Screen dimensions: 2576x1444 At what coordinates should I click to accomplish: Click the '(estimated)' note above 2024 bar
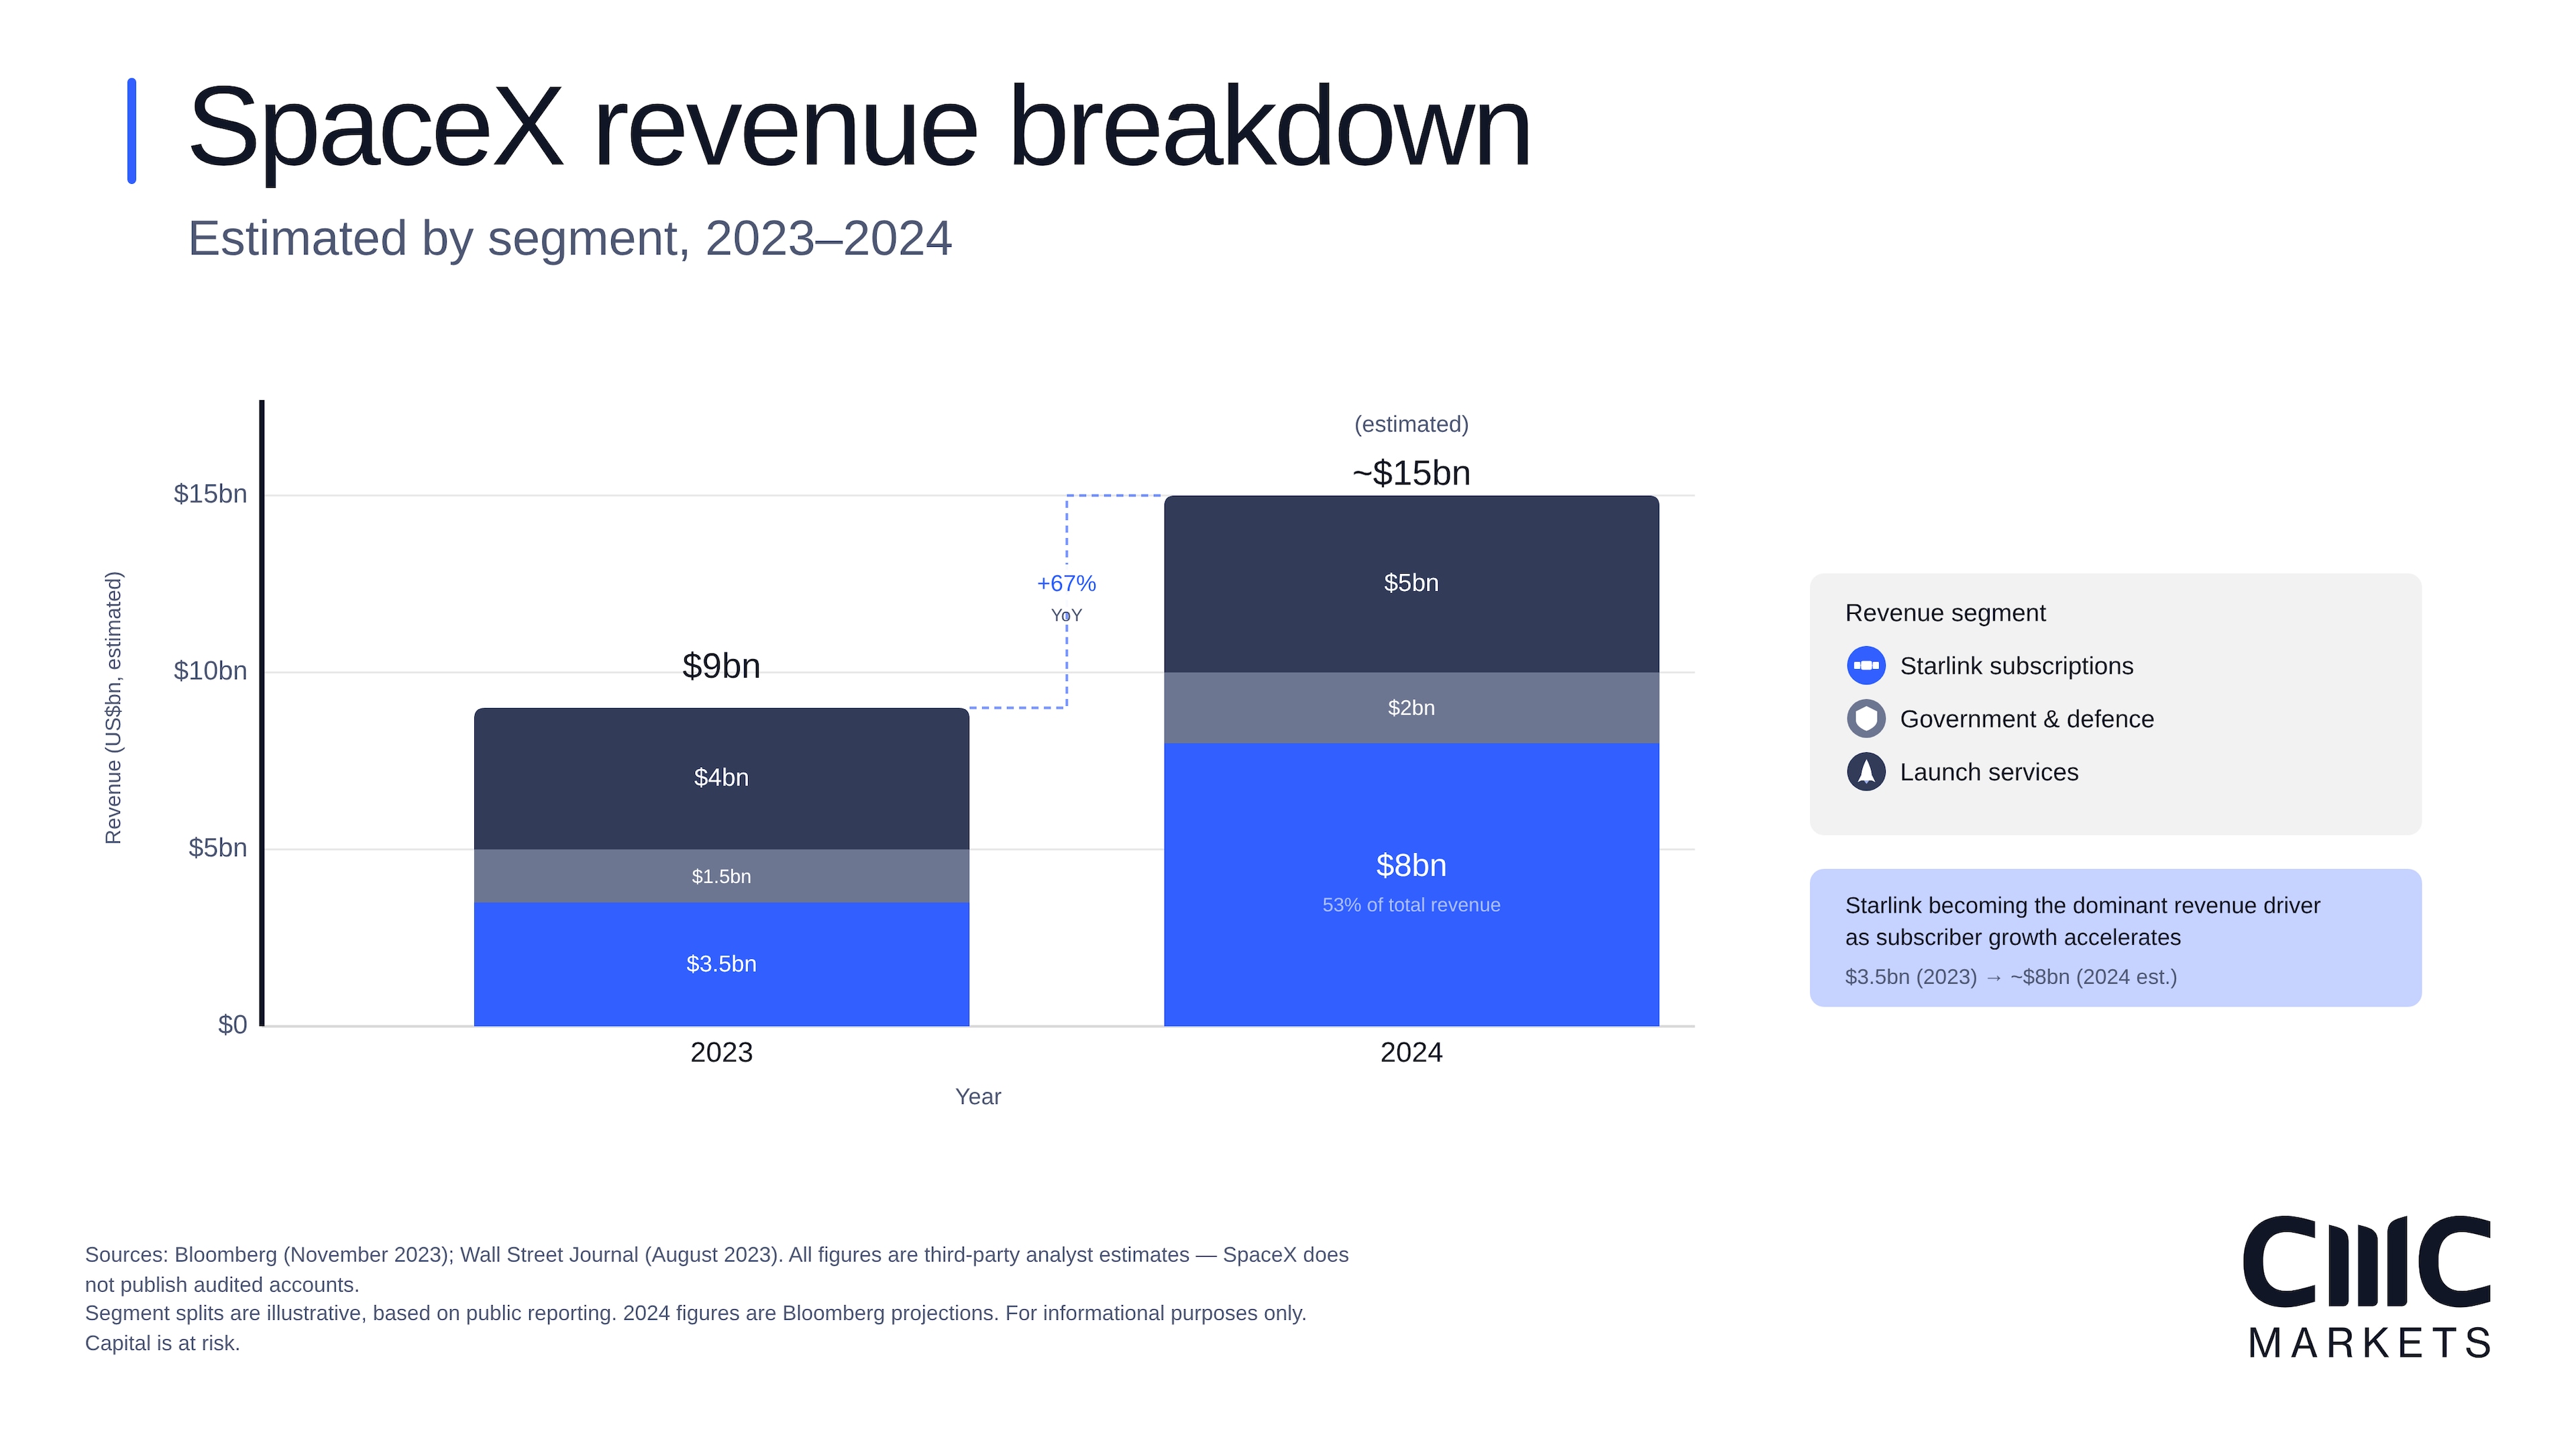tap(1411, 424)
